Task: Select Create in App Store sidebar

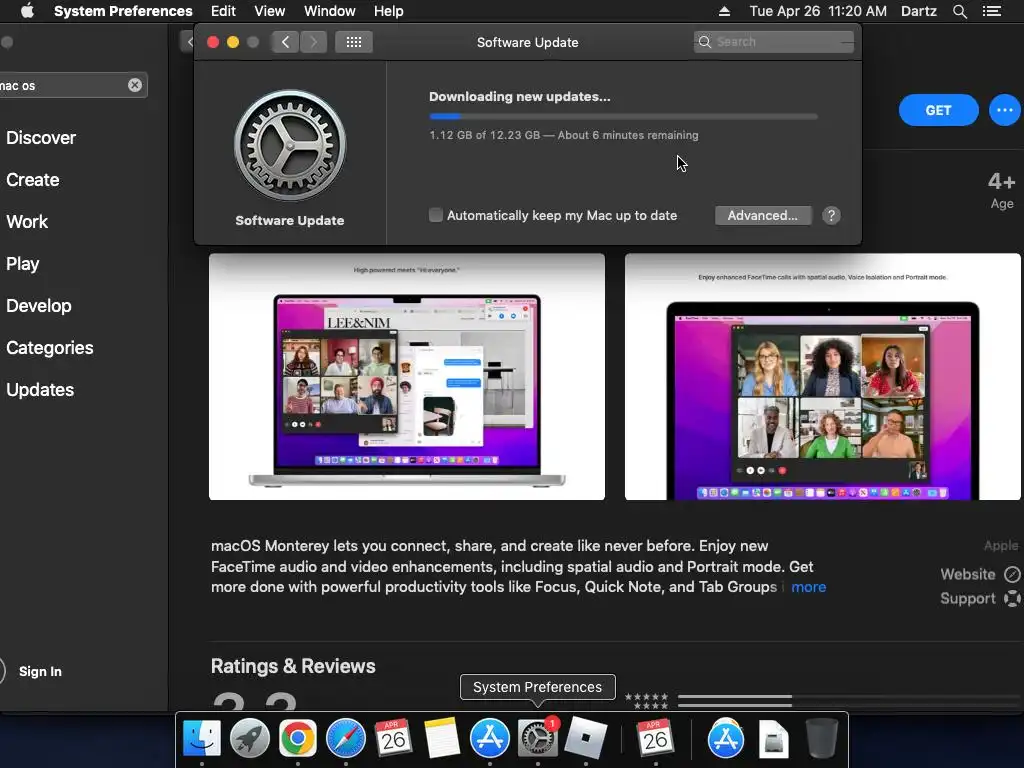Action: 33,180
